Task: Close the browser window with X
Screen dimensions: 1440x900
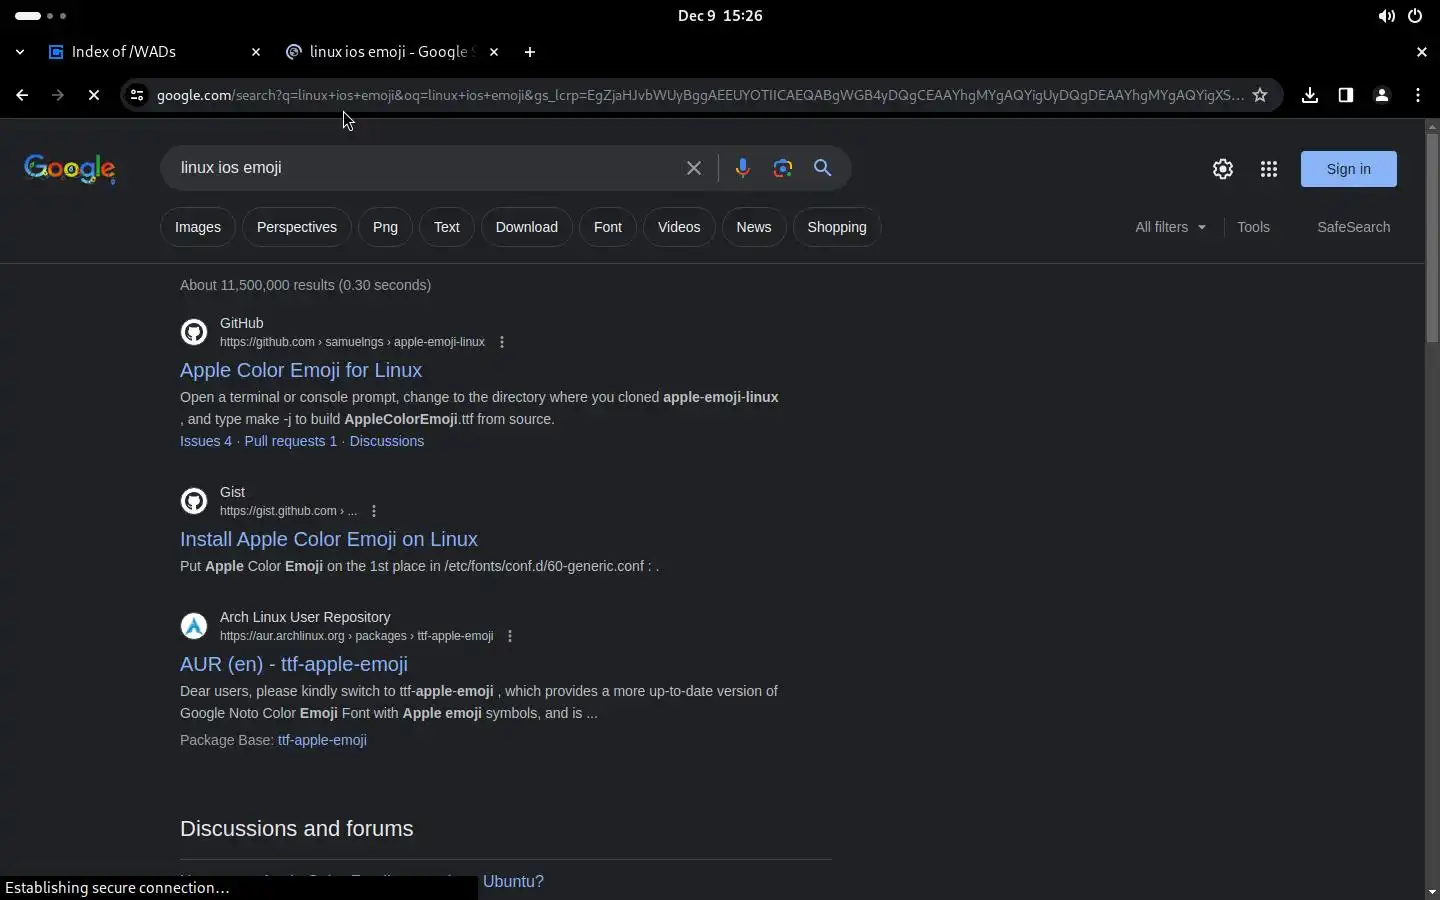Action: coord(1422,52)
